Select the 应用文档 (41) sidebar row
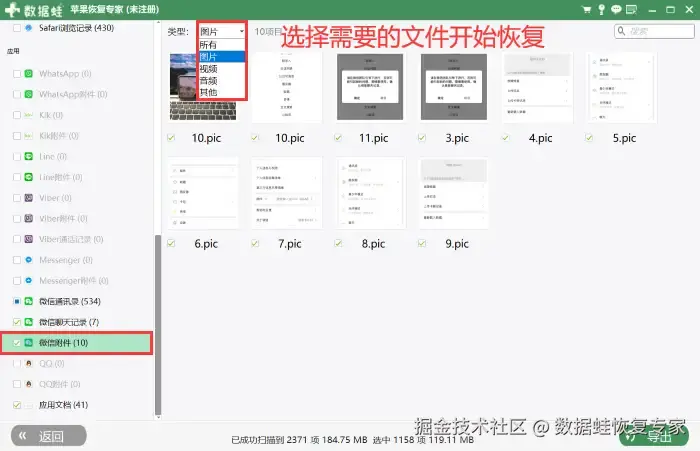This screenshot has height=451, width=700. [x=77, y=405]
